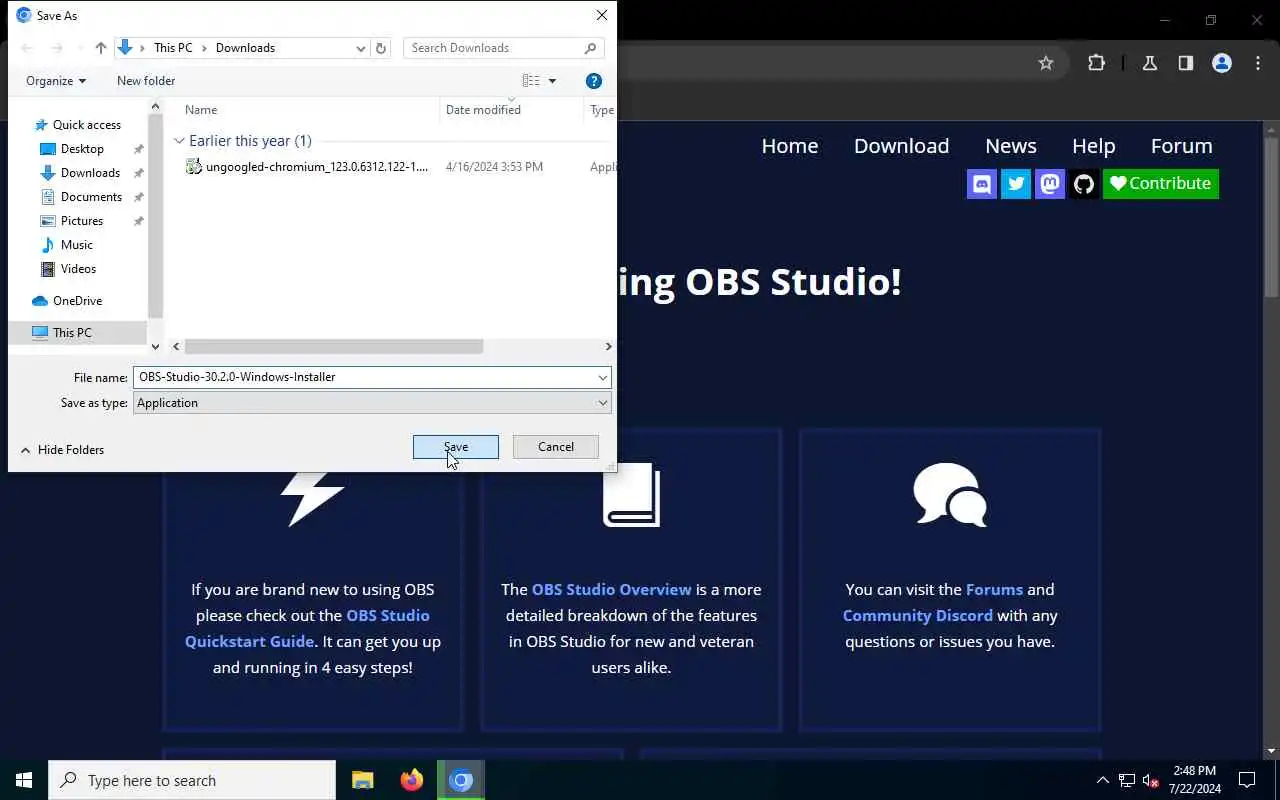The image size is (1280, 800).
Task: Click the Cancel button in dialog
Action: (x=556, y=447)
